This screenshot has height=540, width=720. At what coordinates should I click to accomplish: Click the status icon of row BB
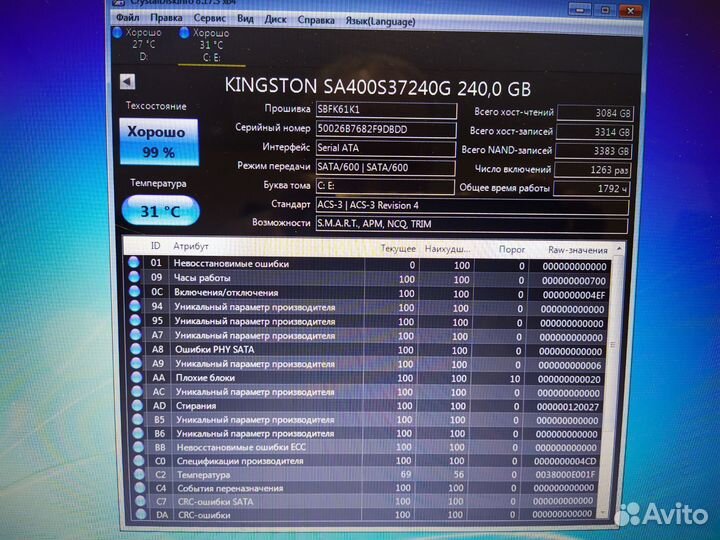pyautogui.click(x=139, y=446)
